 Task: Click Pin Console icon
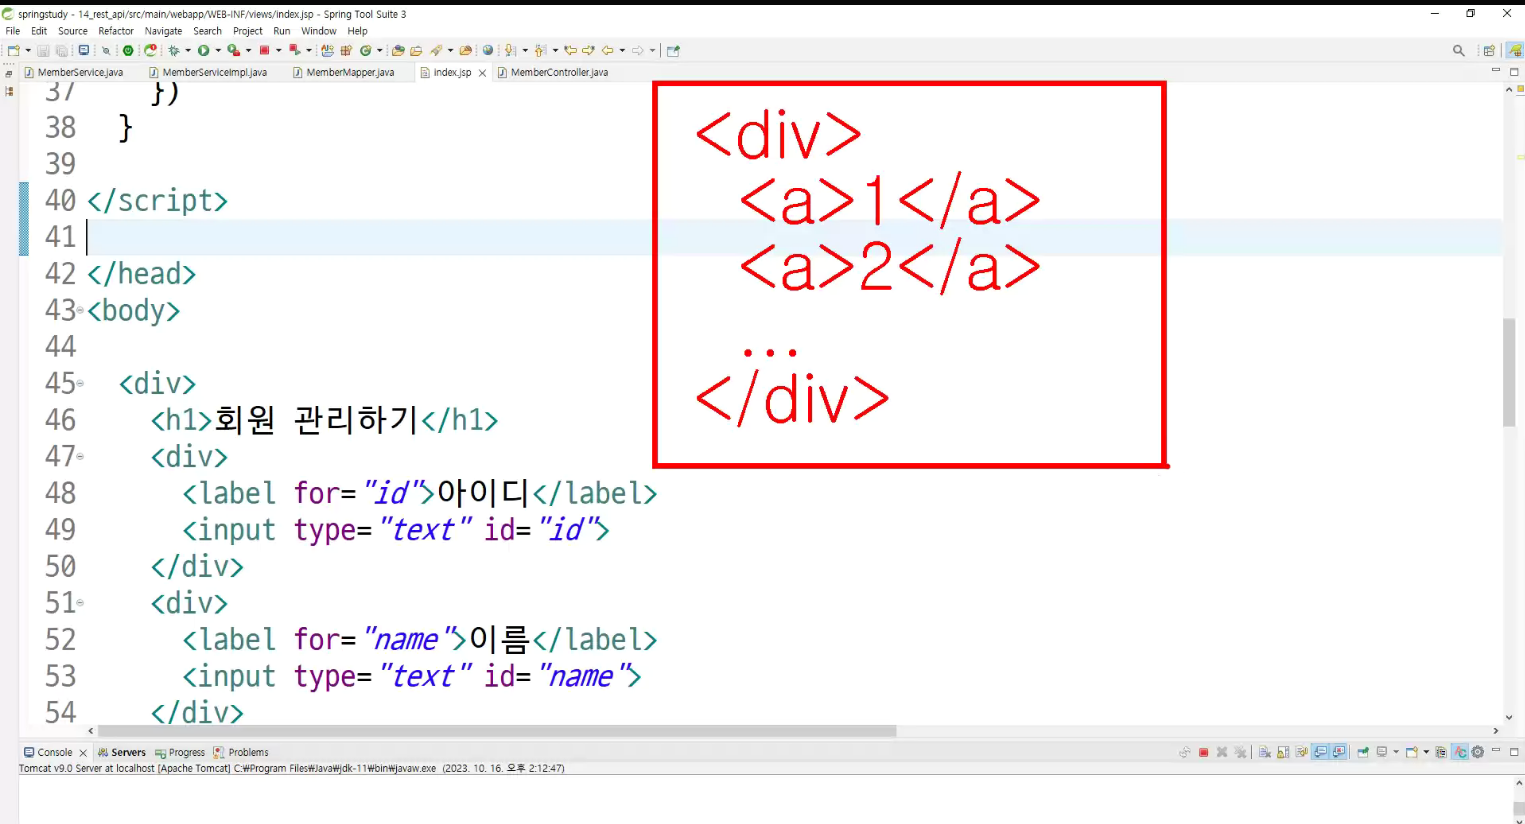(x=1363, y=752)
